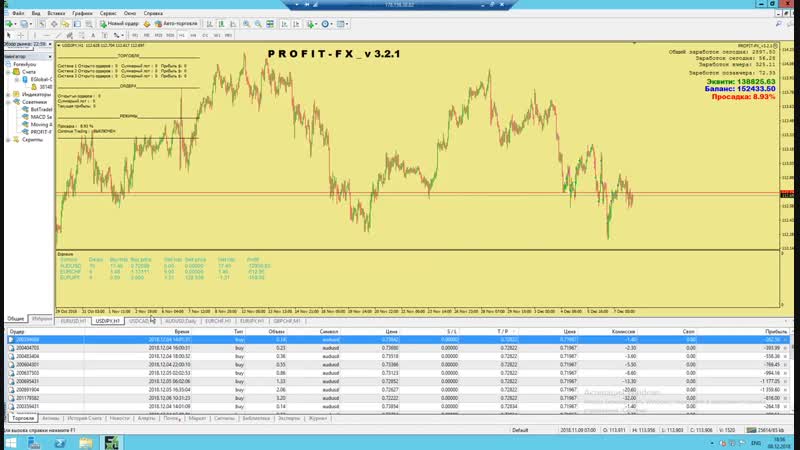The width and height of the screenshot is (800, 450).
Task: Open the Strategy Tester toolbar icon
Action: (89, 24)
